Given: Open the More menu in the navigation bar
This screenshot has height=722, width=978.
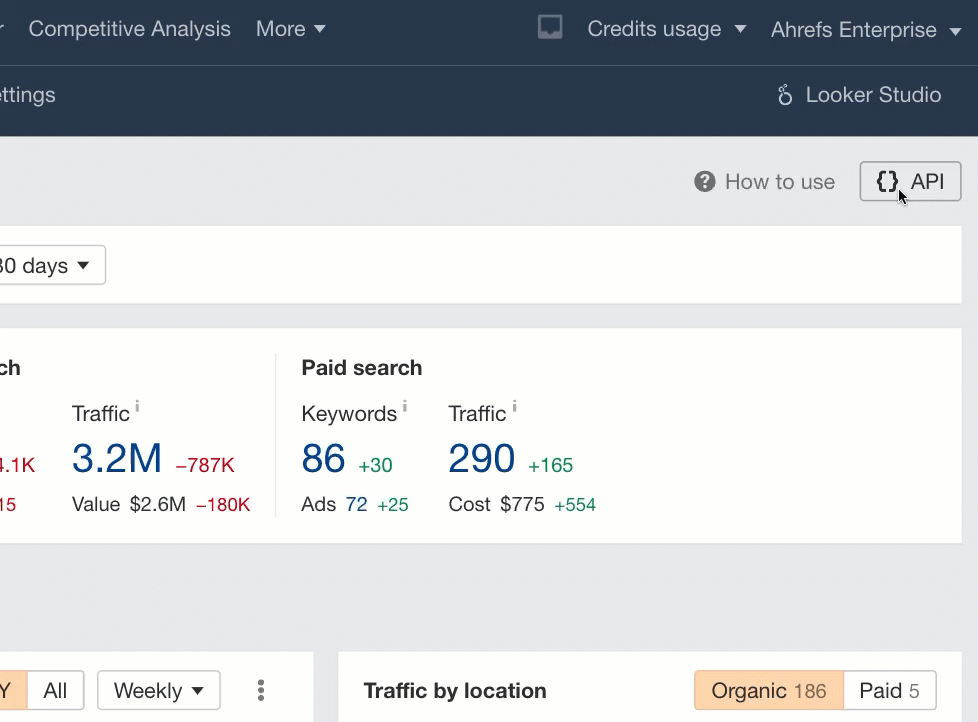Looking at the screenshot, I should [x=290, y=28].
